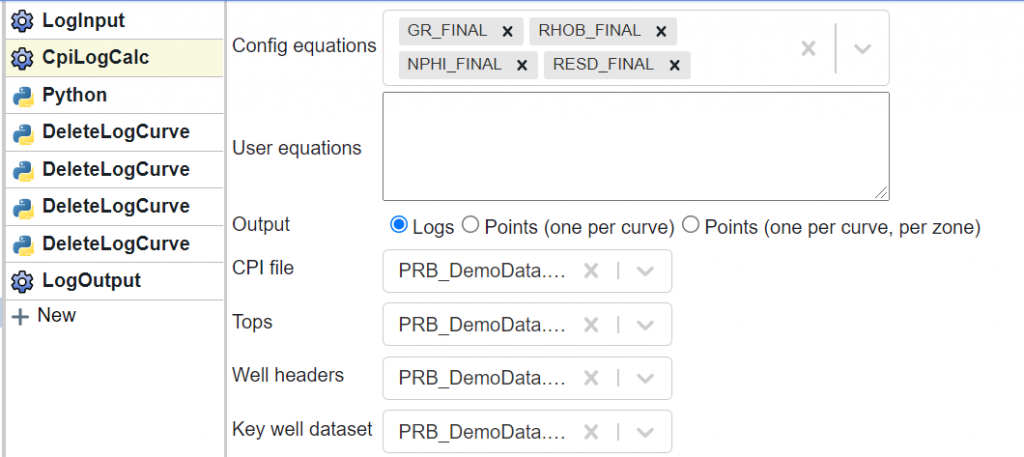Screen dimensions: 1024x457
Task: Open the Tops dropdown list
Action: (x=645, y=324)
